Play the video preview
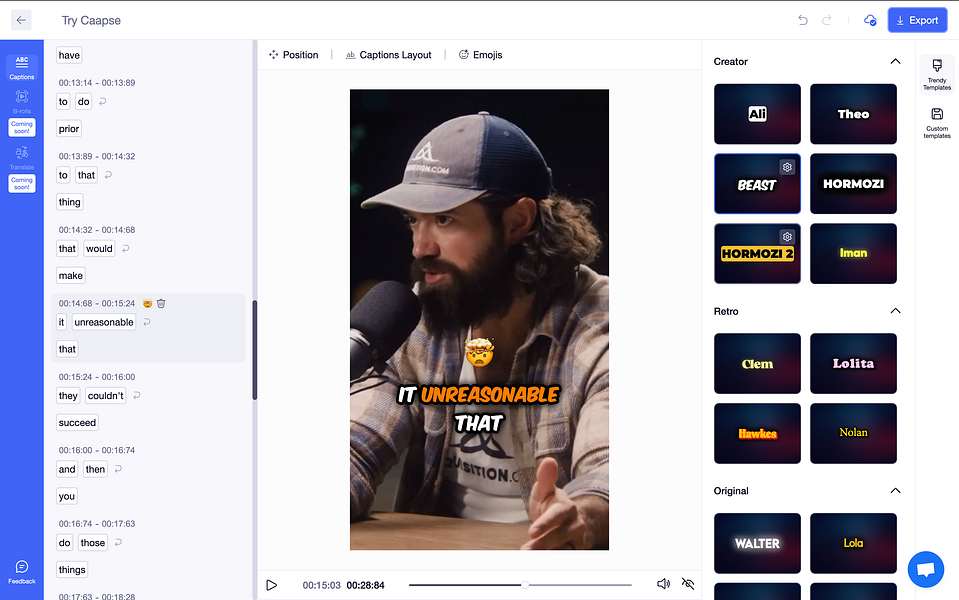The image size is (959, 600). pos(272,585)
